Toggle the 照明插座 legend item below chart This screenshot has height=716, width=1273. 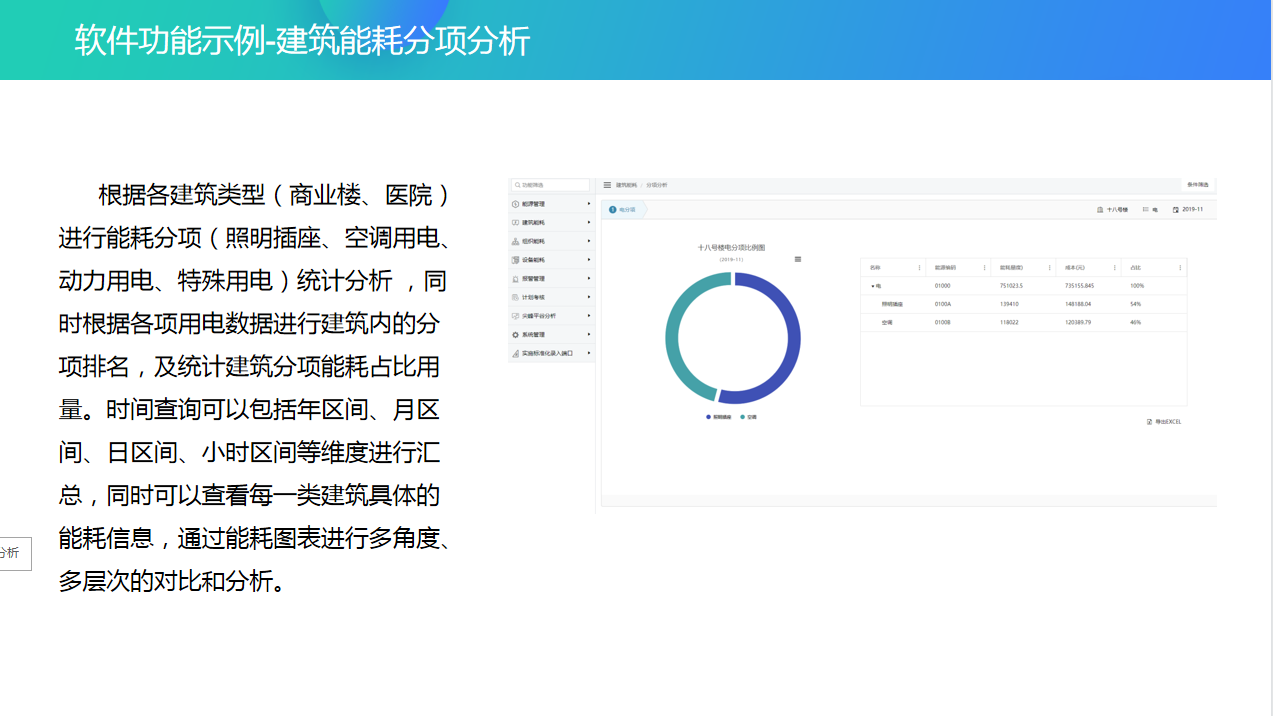[x=719, y=417]
